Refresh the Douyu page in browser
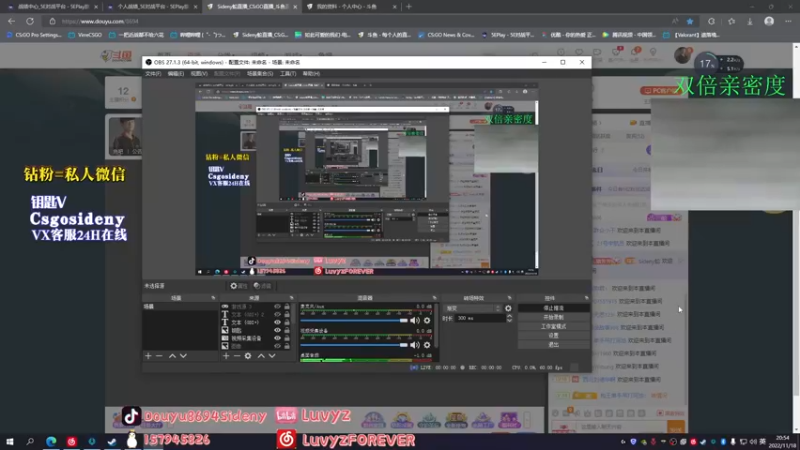The width and height of the screenshot is (800, 450). click(30, 21)
